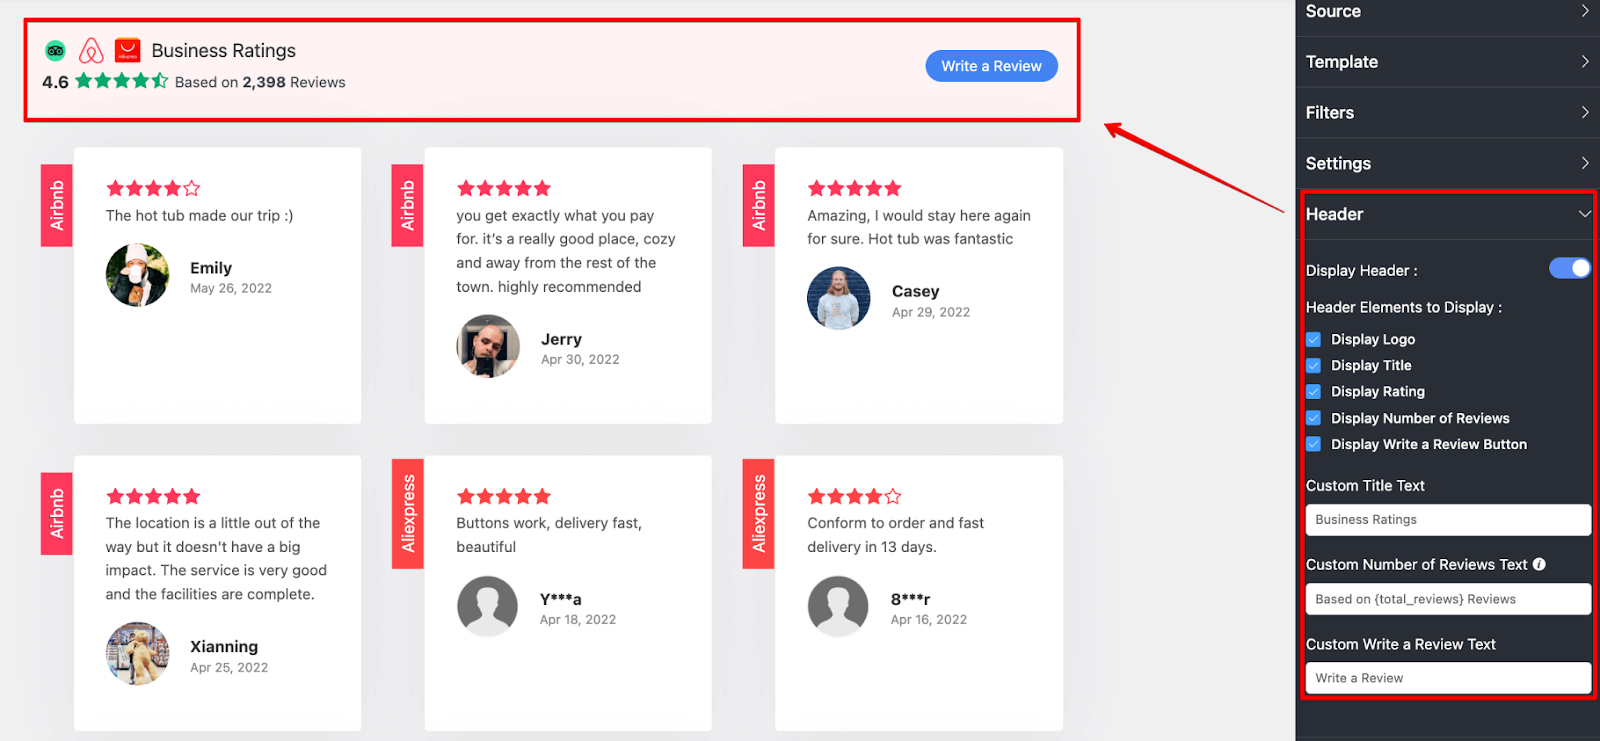Click the Aliexpress tag on Y***a's review

[407, 514]
